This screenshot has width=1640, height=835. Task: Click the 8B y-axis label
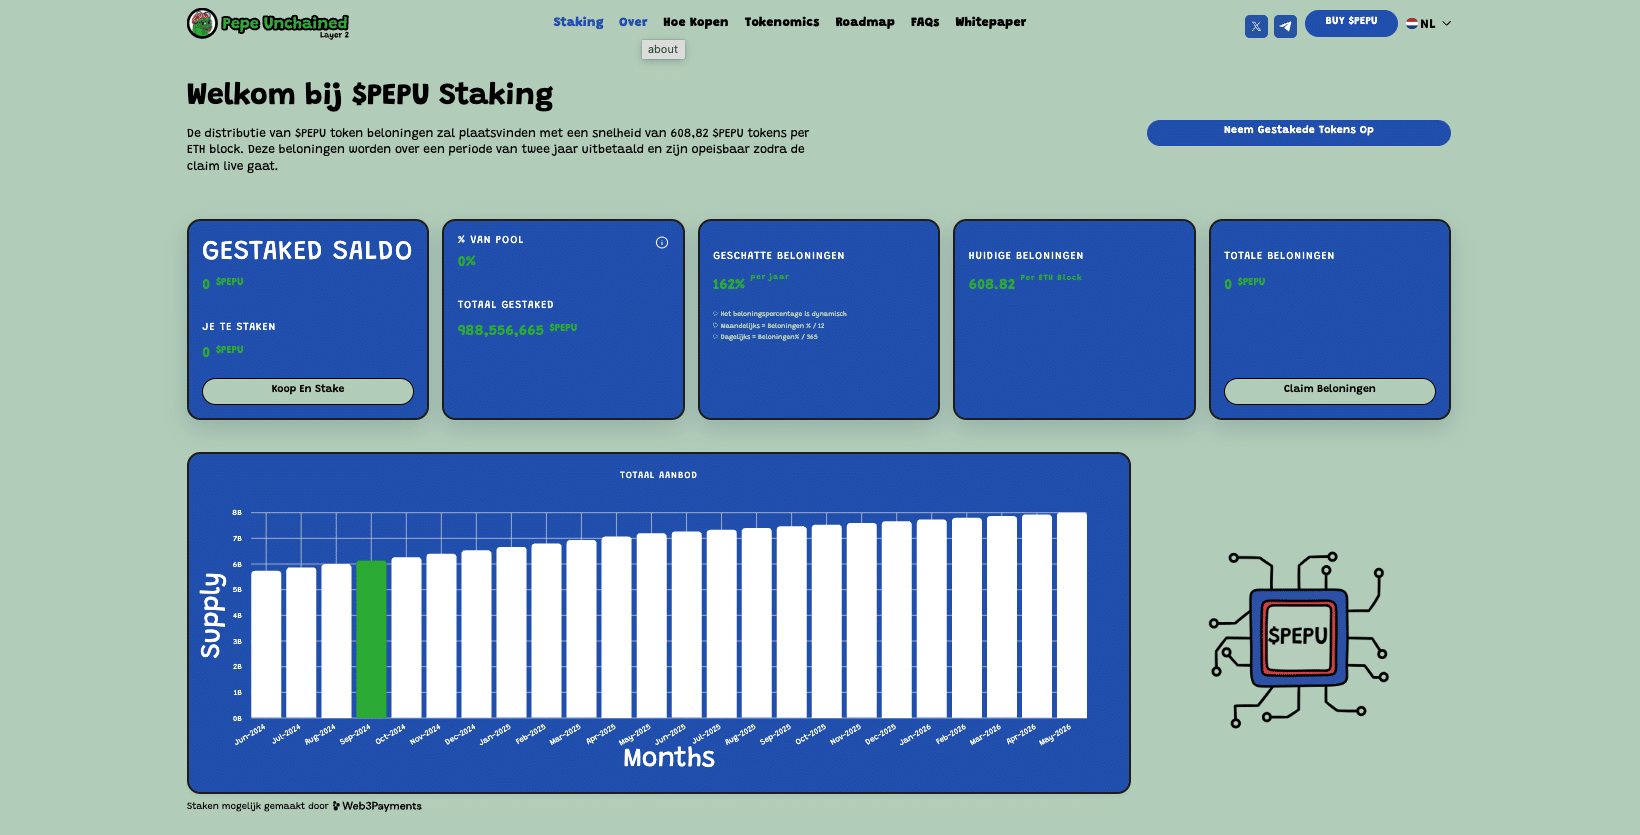coord(237,512)
